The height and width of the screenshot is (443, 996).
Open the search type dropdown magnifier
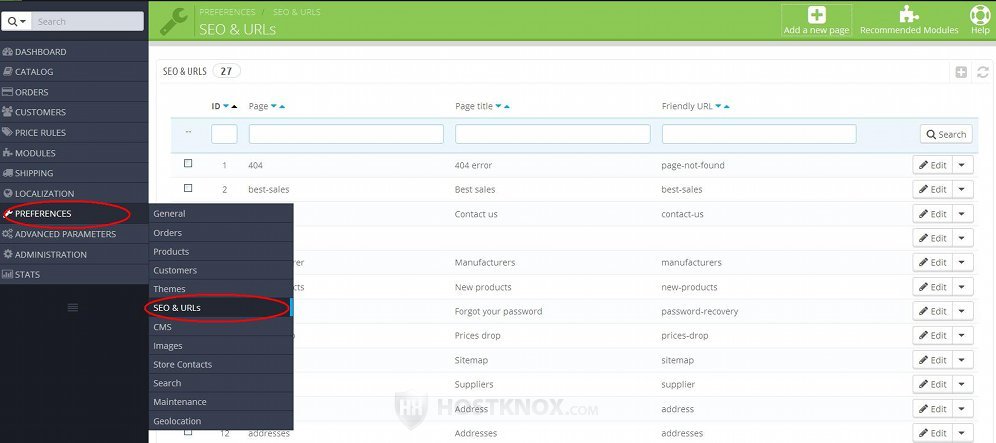[17, 22]
